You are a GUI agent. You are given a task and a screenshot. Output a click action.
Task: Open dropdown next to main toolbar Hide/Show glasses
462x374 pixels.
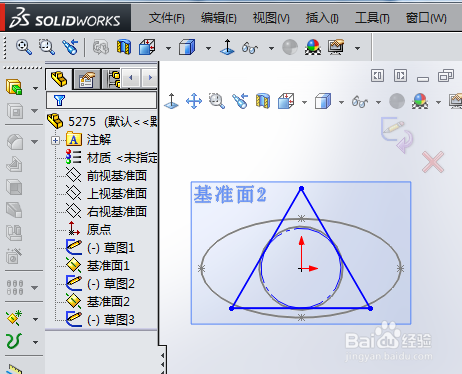[x=271, y=48]
